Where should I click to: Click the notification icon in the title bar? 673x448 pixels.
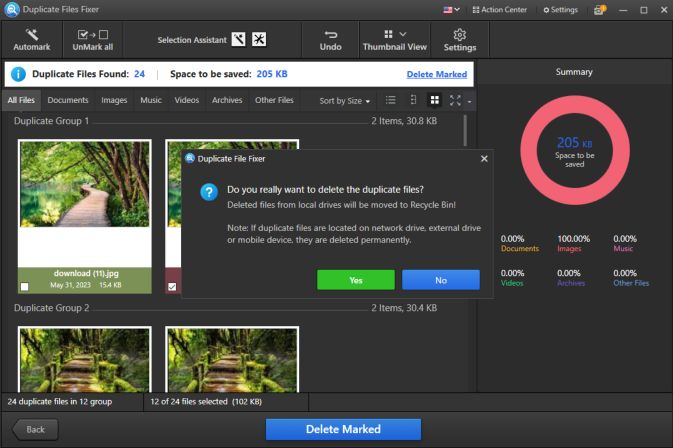click(x=600, y=9)
